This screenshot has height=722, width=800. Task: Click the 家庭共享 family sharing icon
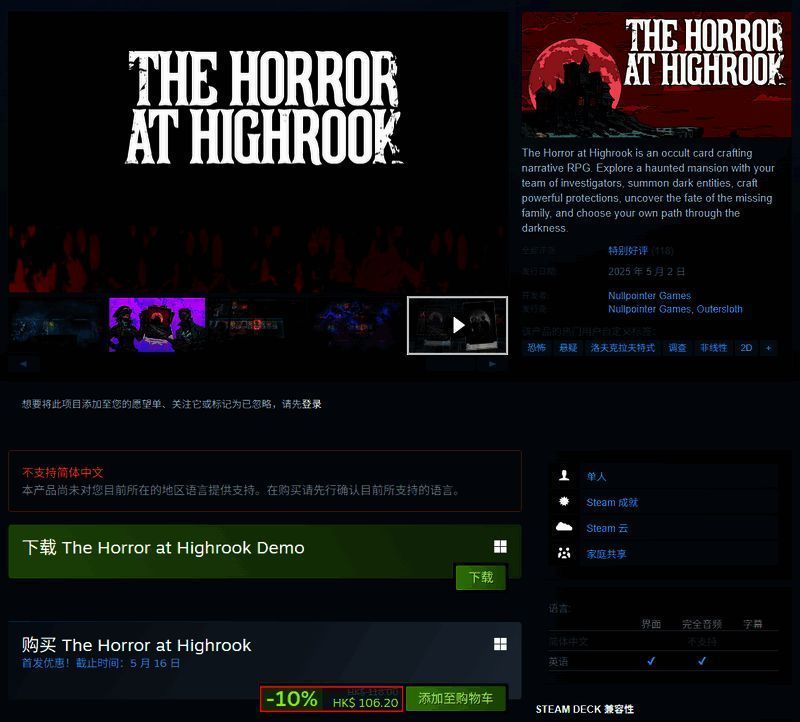point(565,554)
